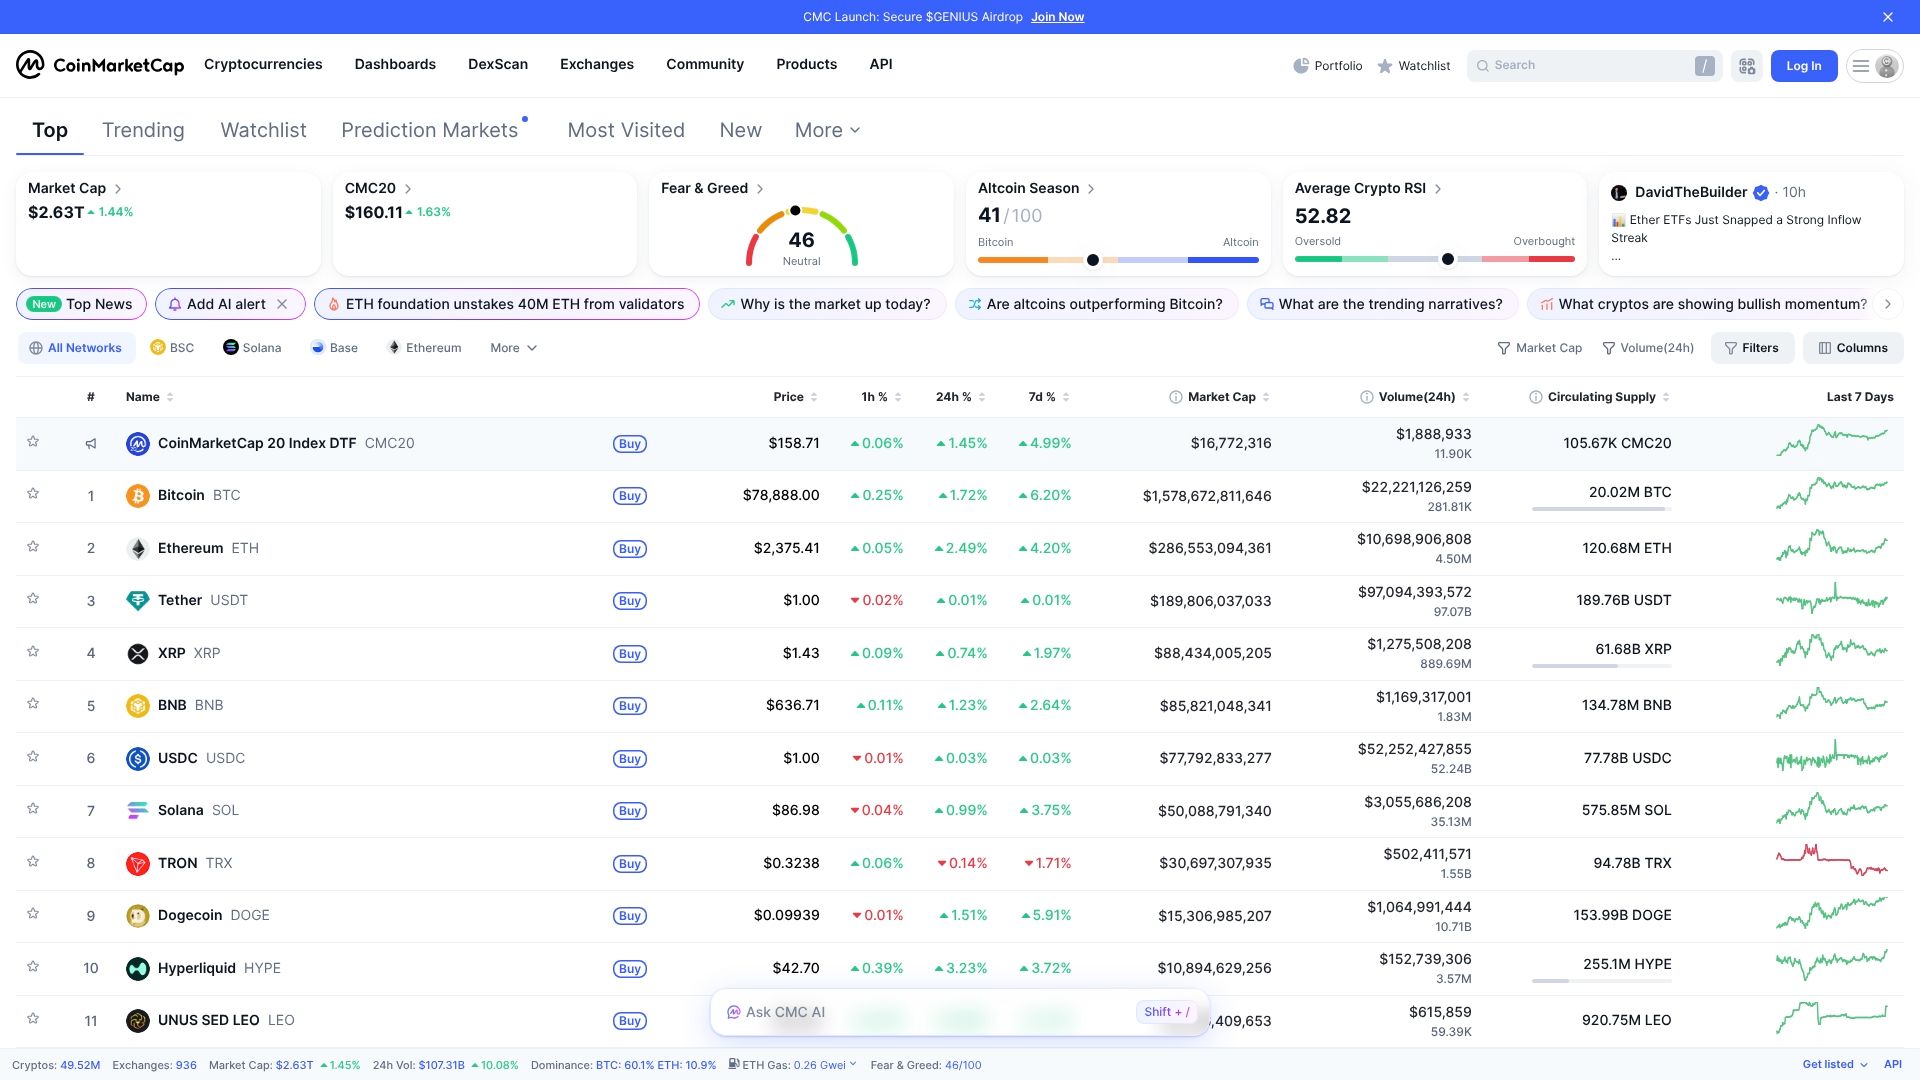Click the XRP coin logo
The width and height of the screenshot is (1920, 1080).
pyautogui.click(x=138, y=654)
